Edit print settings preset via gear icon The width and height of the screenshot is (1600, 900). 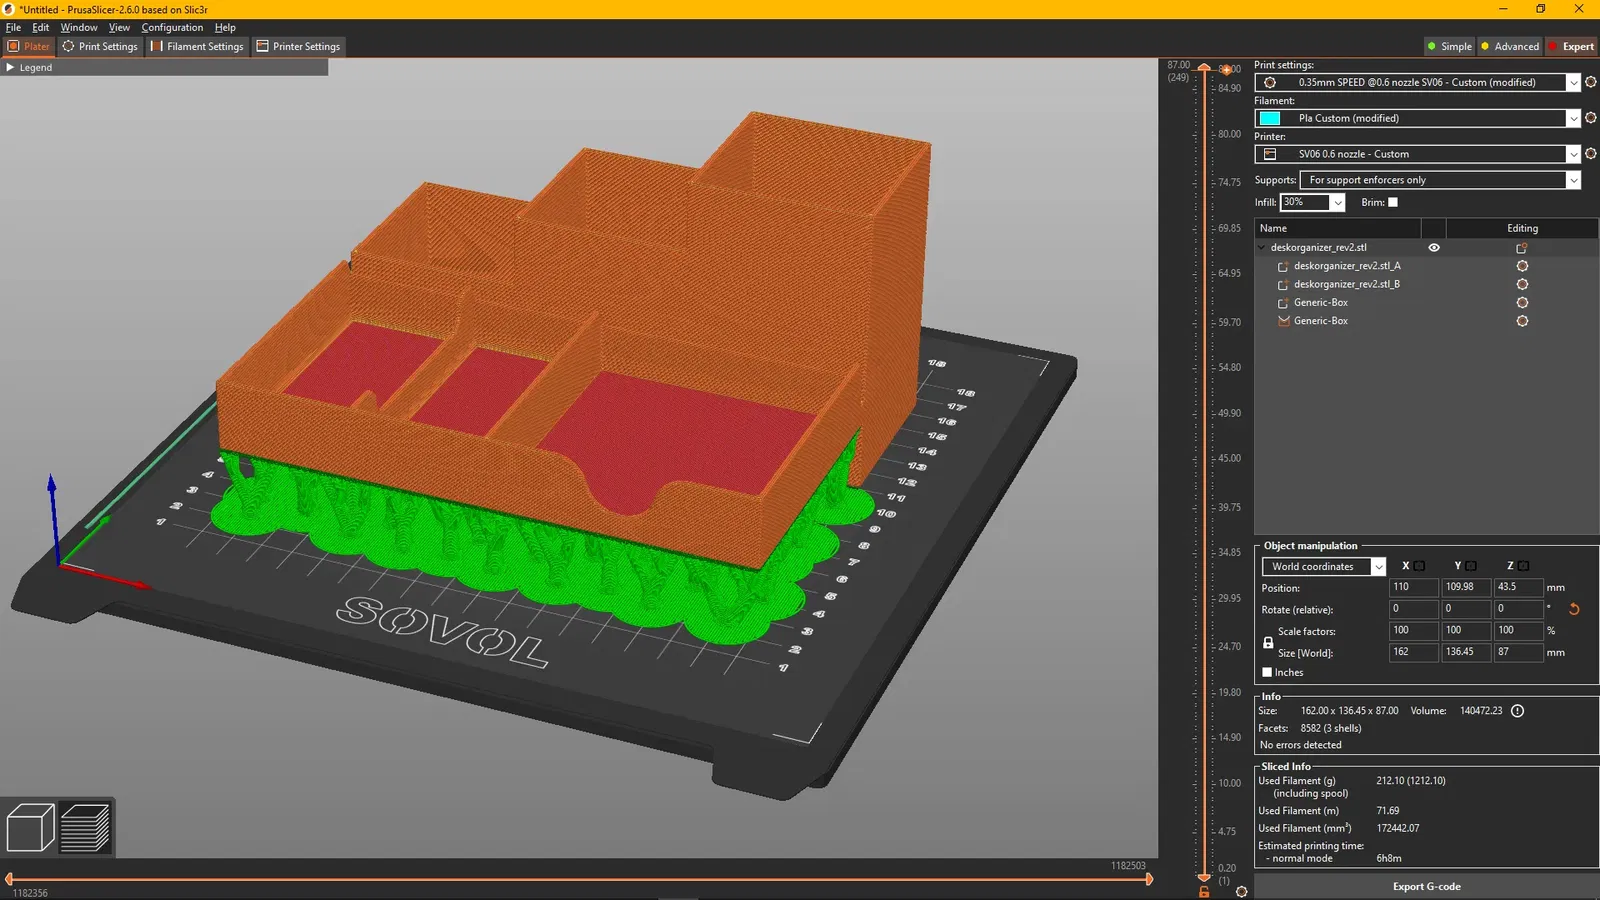(x=1591, y=82)
